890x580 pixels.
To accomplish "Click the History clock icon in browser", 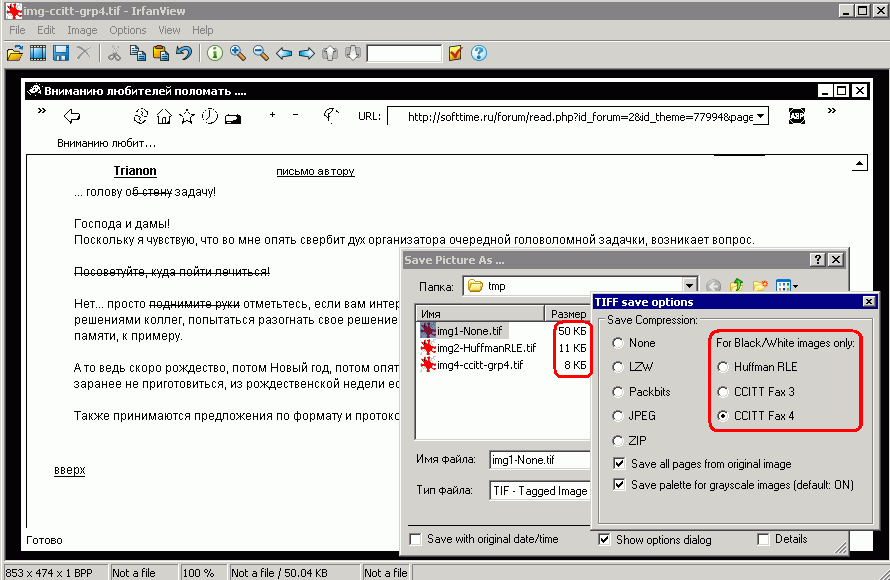I will pyautogui.click(x=210, y=116).
